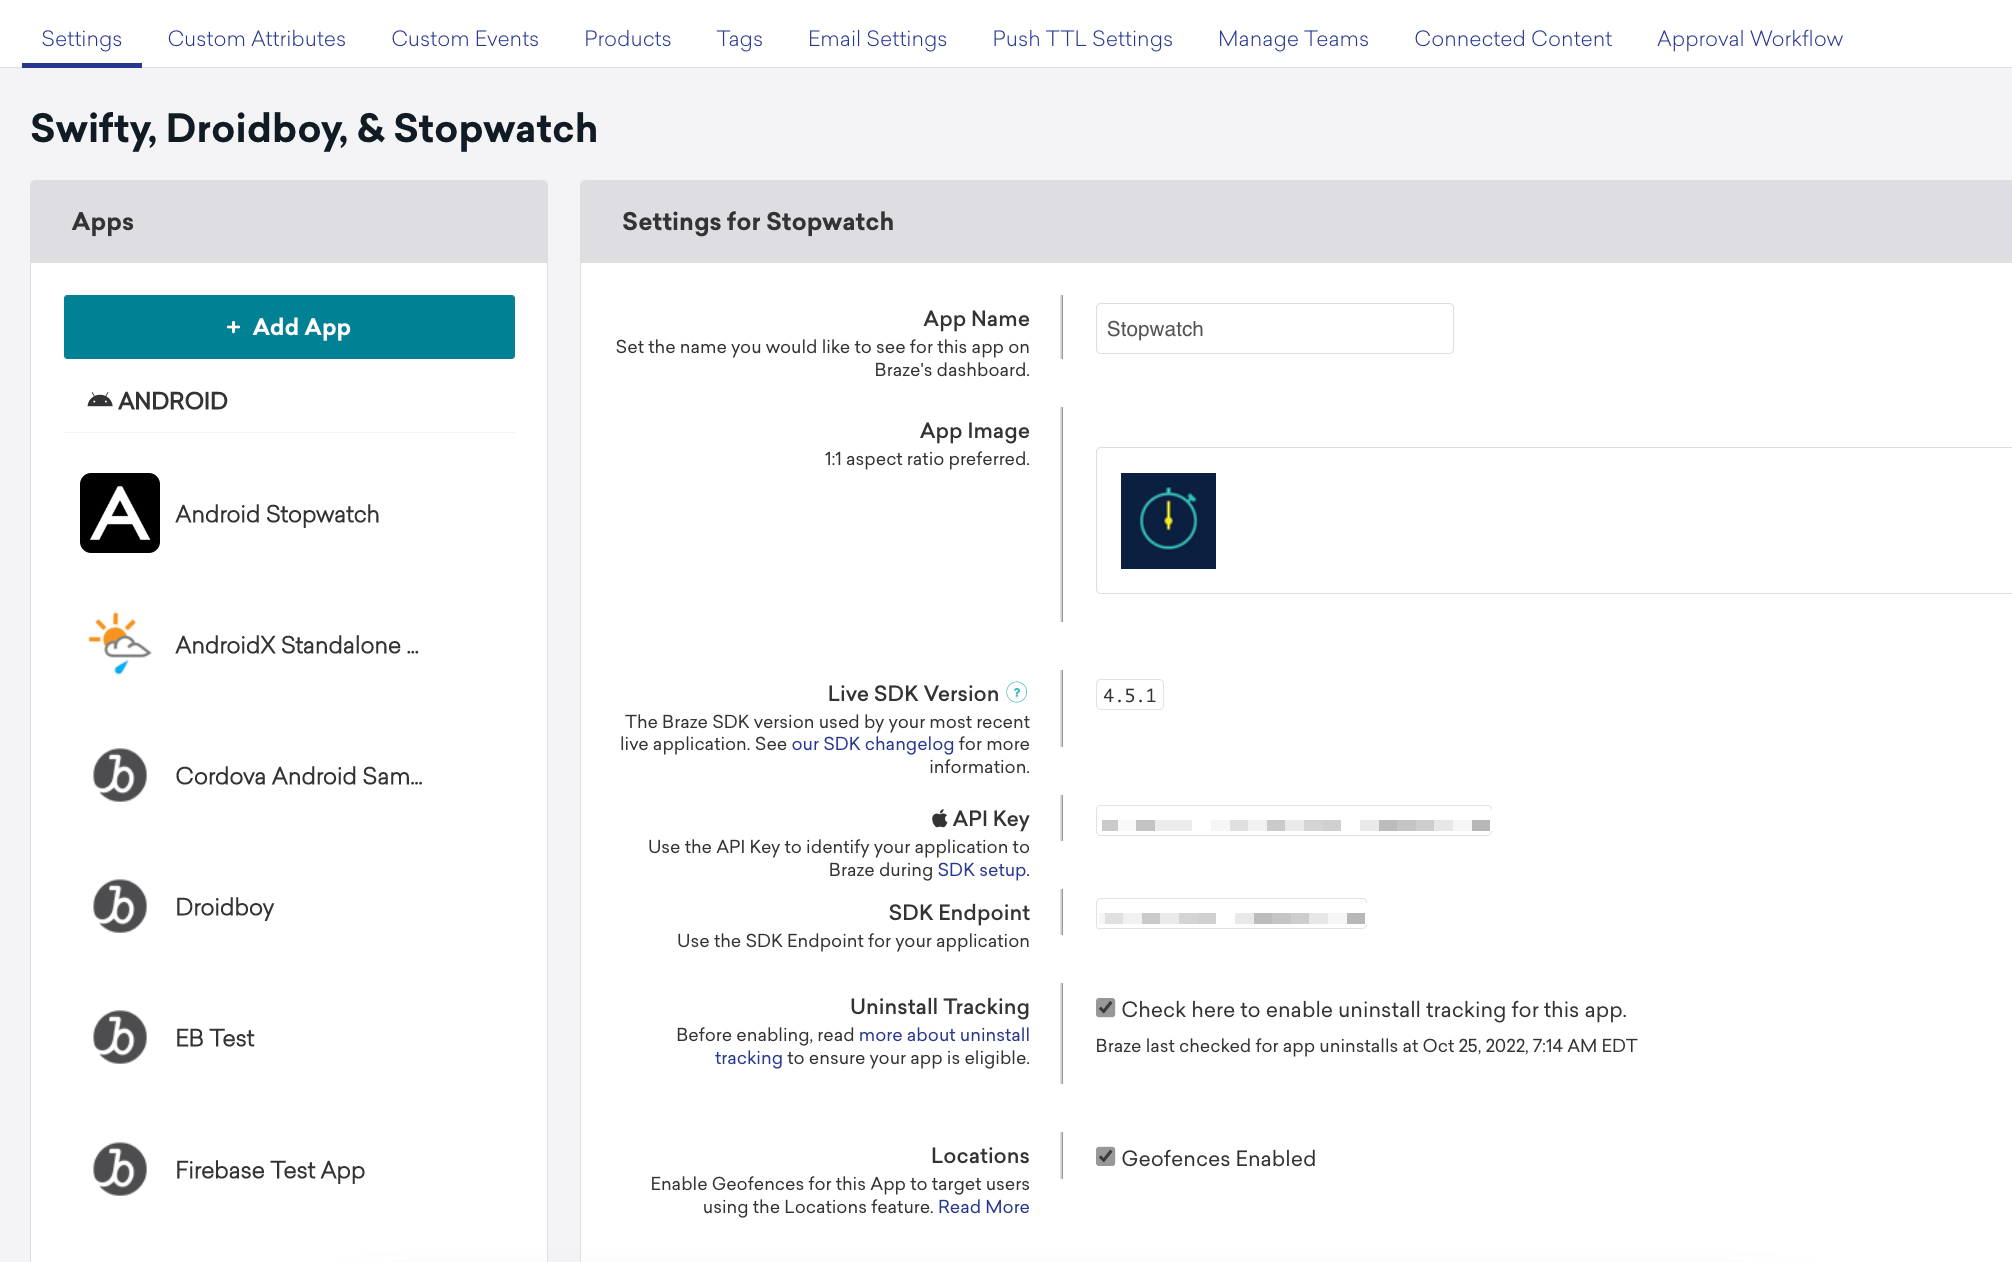Select the Cordova Android Sam... app name
This screenshot has width=2012, height=1262.
[299, 776]
